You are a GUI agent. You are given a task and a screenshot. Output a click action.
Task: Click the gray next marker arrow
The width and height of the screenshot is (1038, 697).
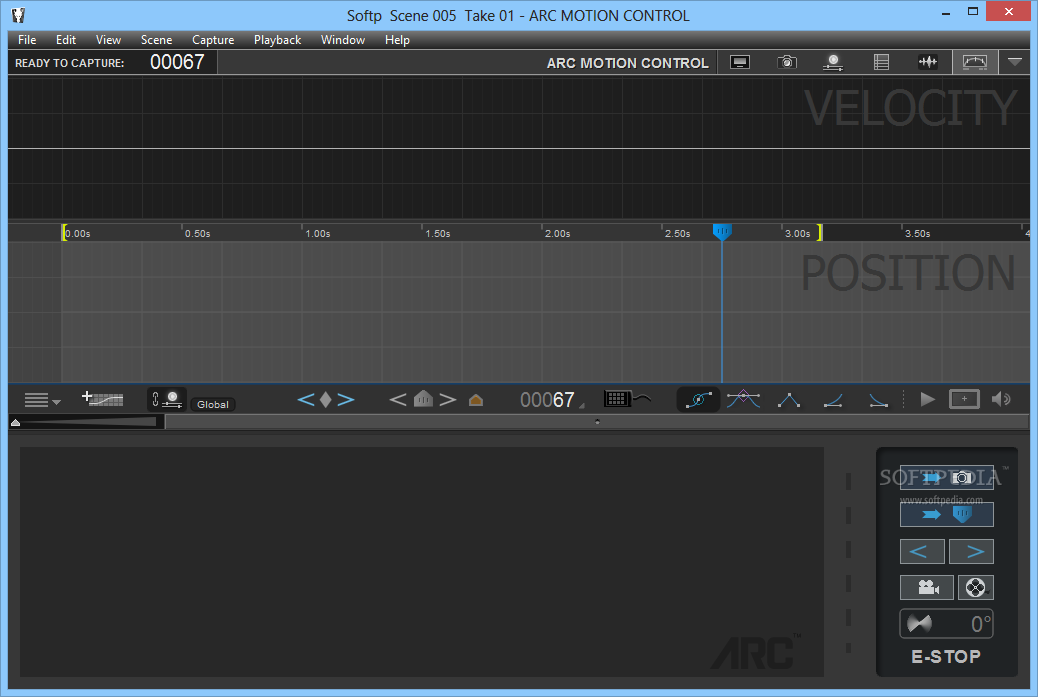[448, 400]
